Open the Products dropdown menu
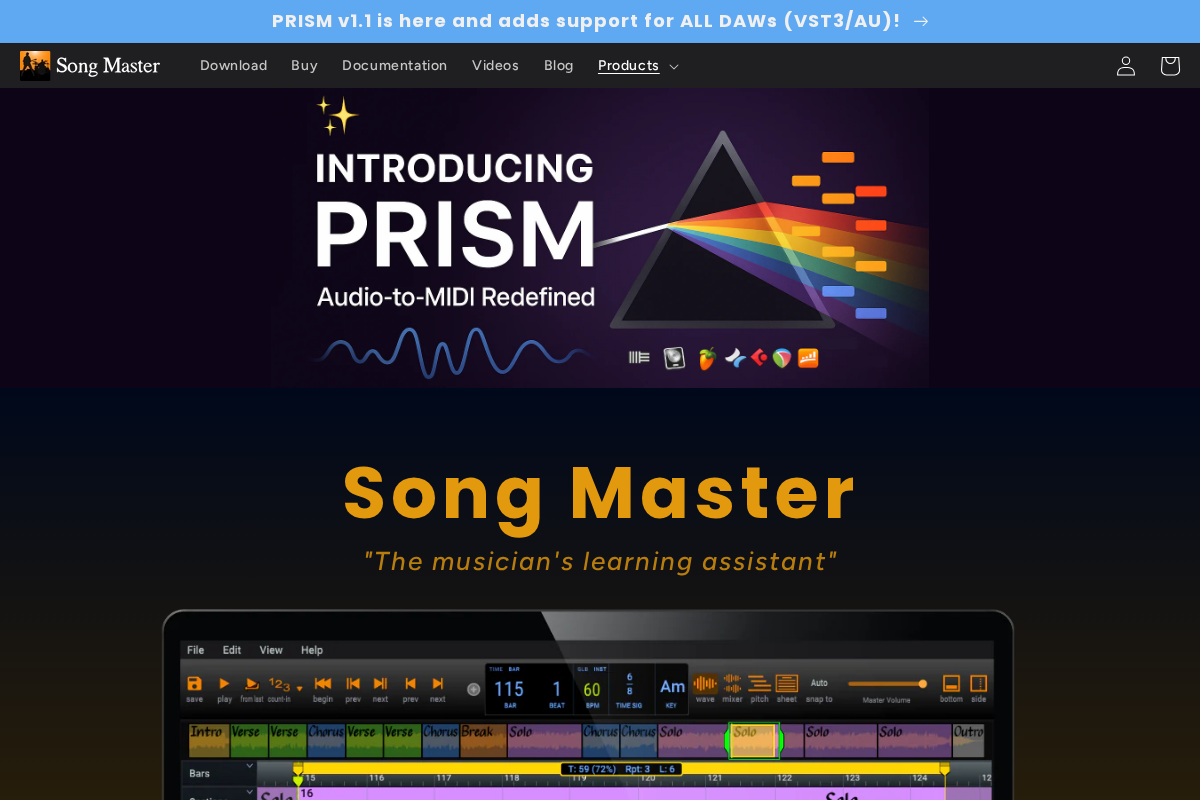Image resolution: width=1200 pixels, height=800 pixels. click(637, 65)
